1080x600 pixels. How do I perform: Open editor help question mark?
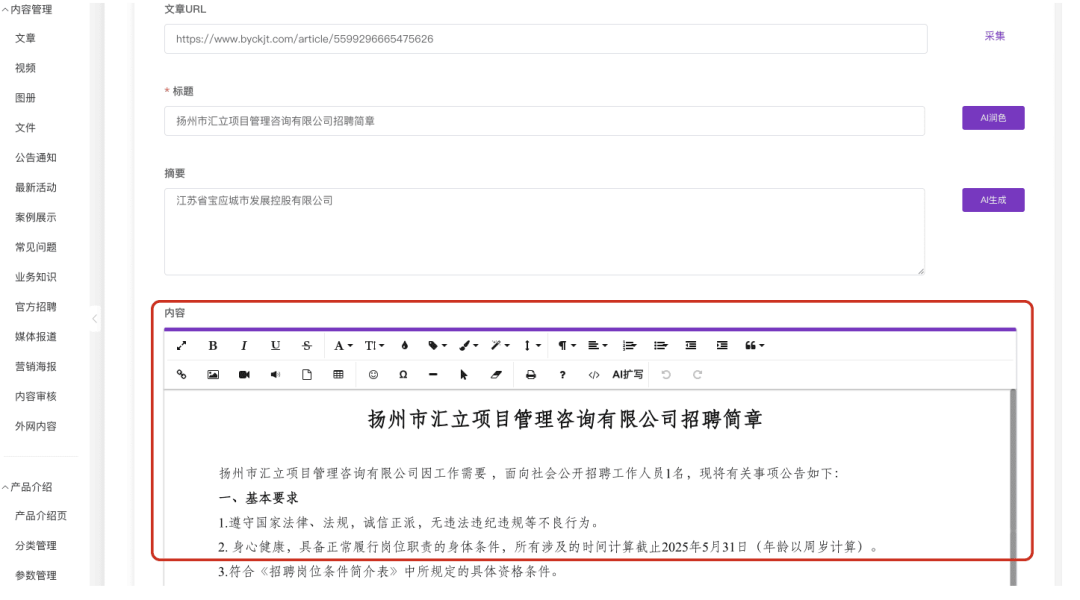(562, 375)
